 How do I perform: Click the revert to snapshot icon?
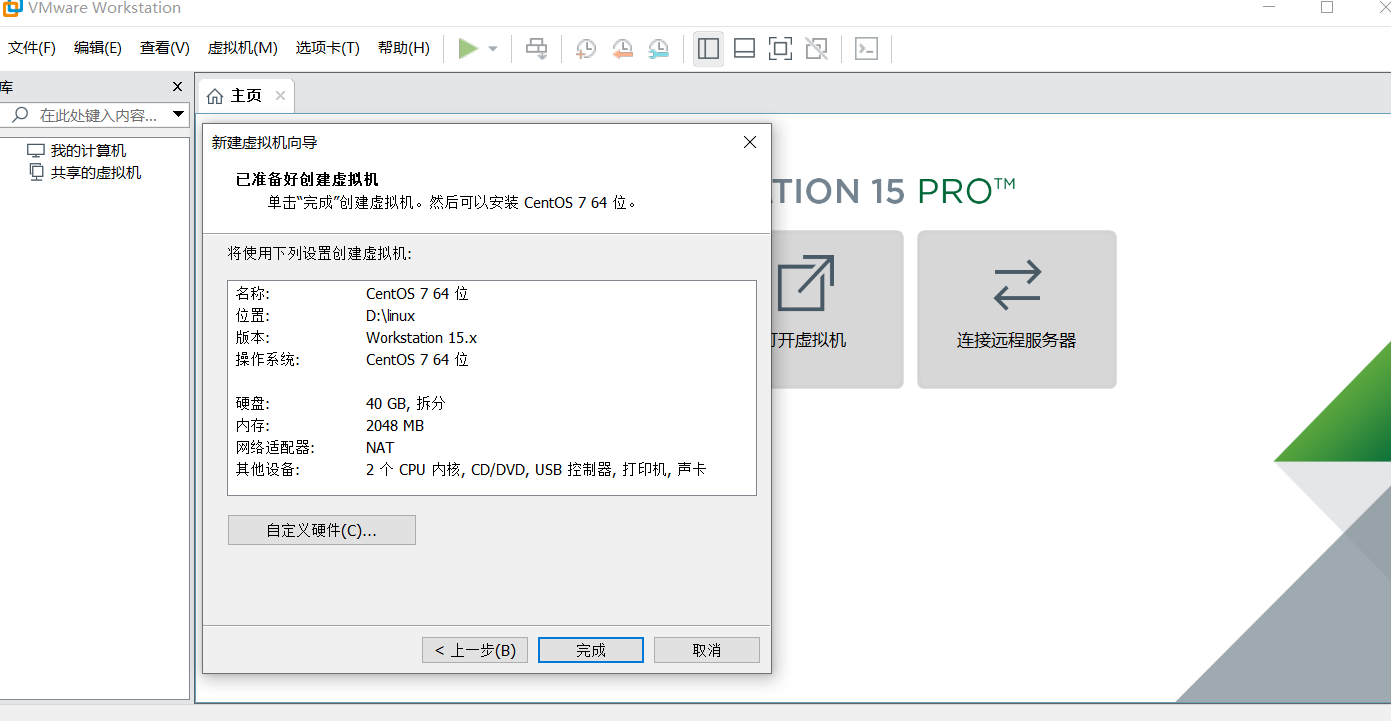point(622,48)
